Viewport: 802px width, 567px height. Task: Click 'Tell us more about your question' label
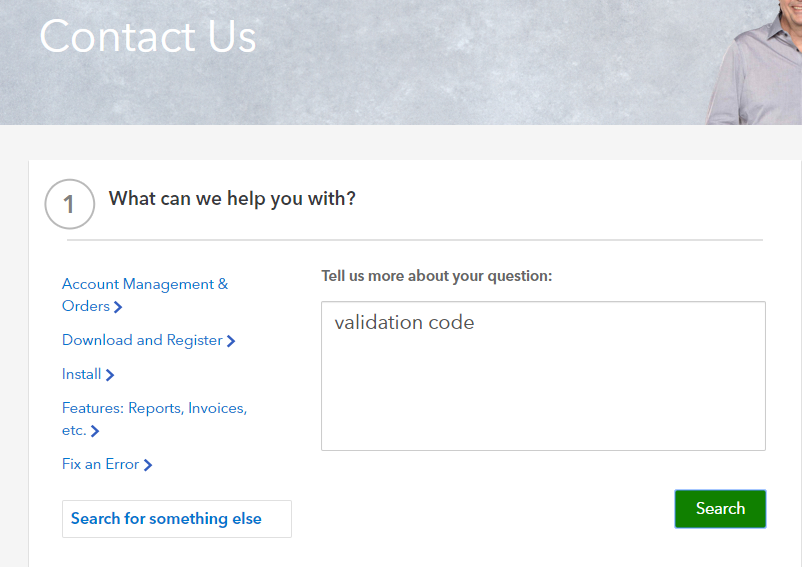pyautogui.click(x=436, y=276)
